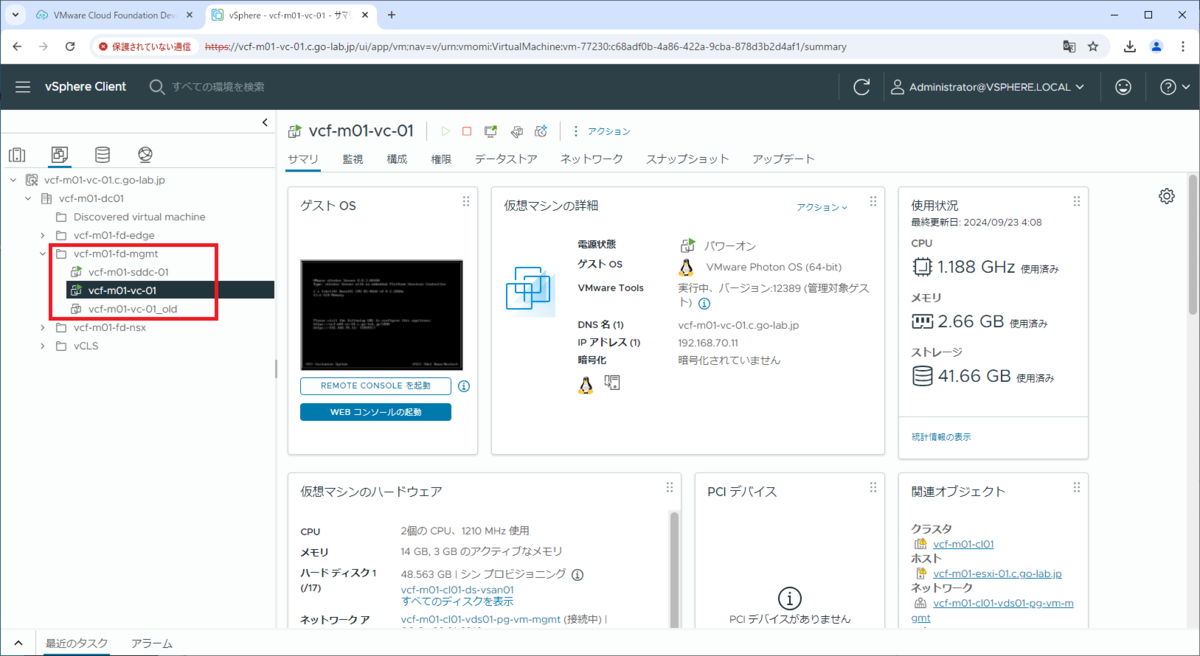
Task: Switch to VMware Cloud Foundation browser tab
Action: (112, 15)
